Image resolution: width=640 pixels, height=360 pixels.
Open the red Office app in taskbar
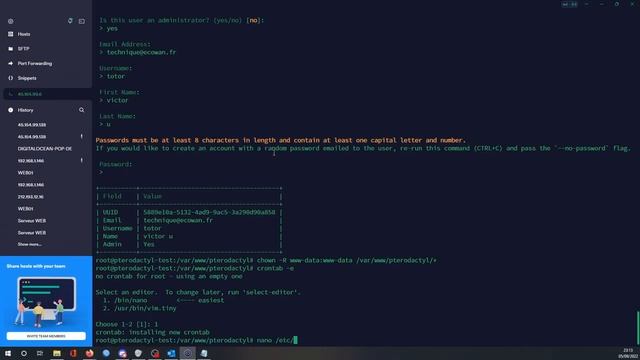[73, 353]
